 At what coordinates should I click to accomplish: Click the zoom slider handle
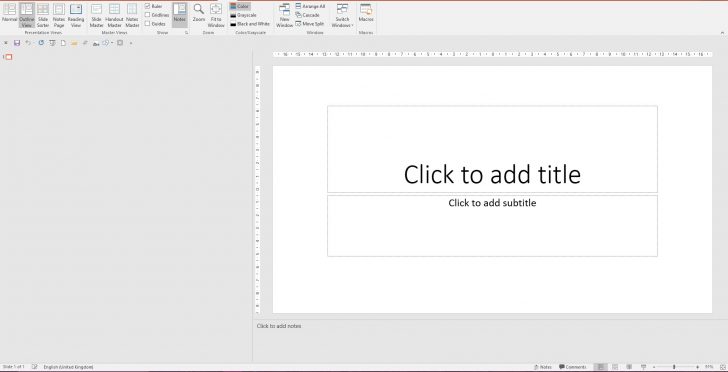[x=674, y=367]
